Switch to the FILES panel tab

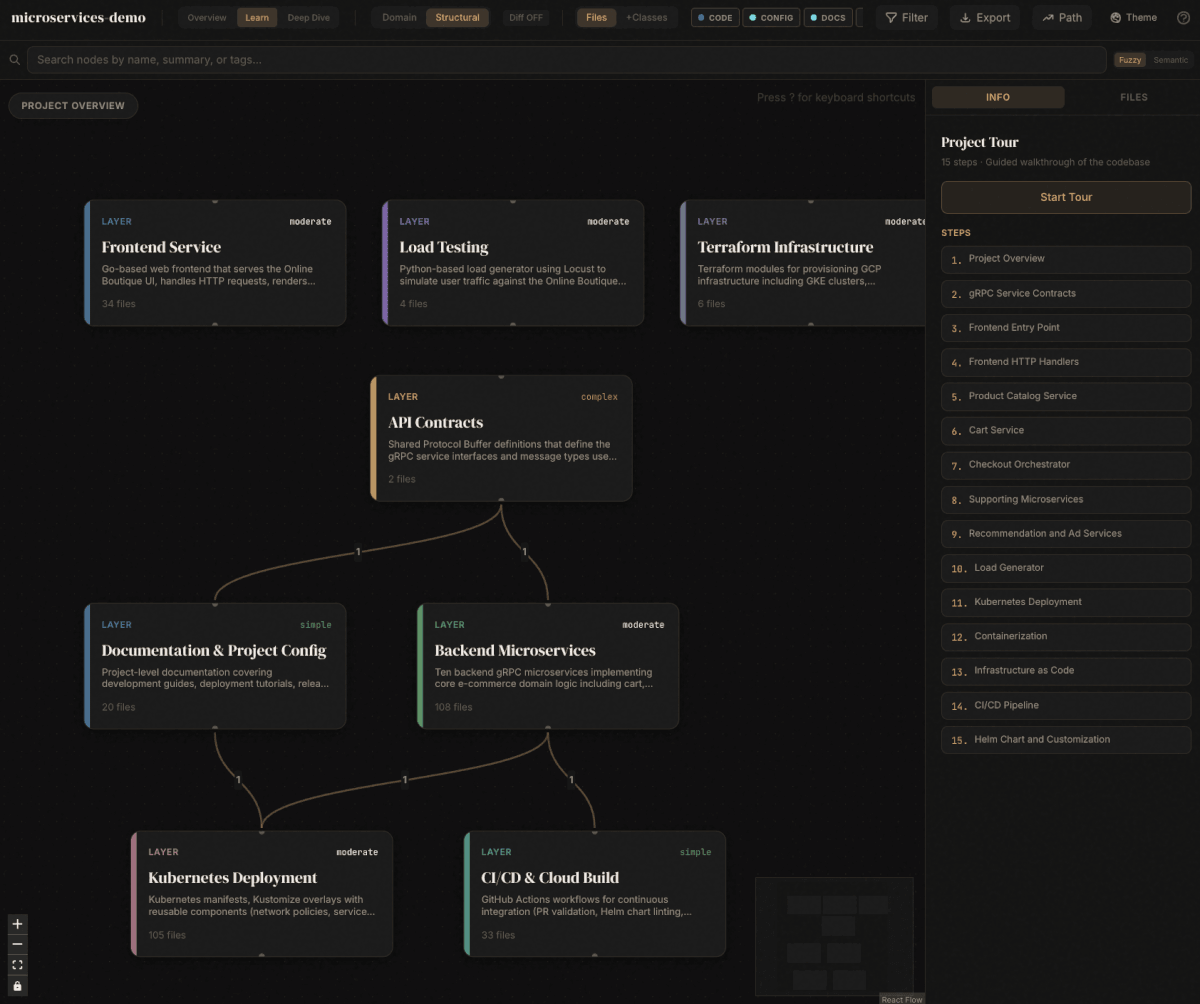coord(1134,97)
